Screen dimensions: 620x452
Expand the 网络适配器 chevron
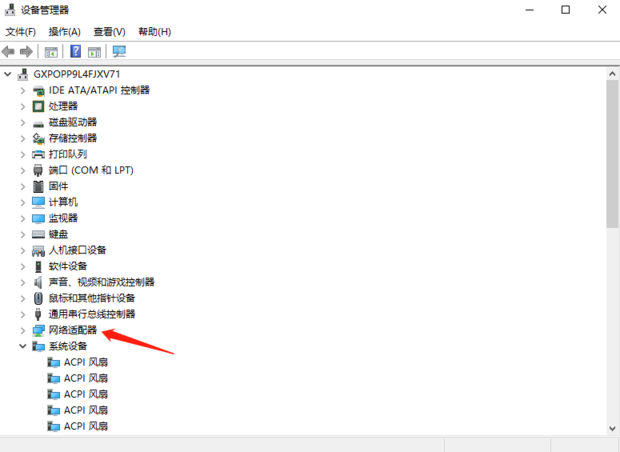[x=23, y=330]
